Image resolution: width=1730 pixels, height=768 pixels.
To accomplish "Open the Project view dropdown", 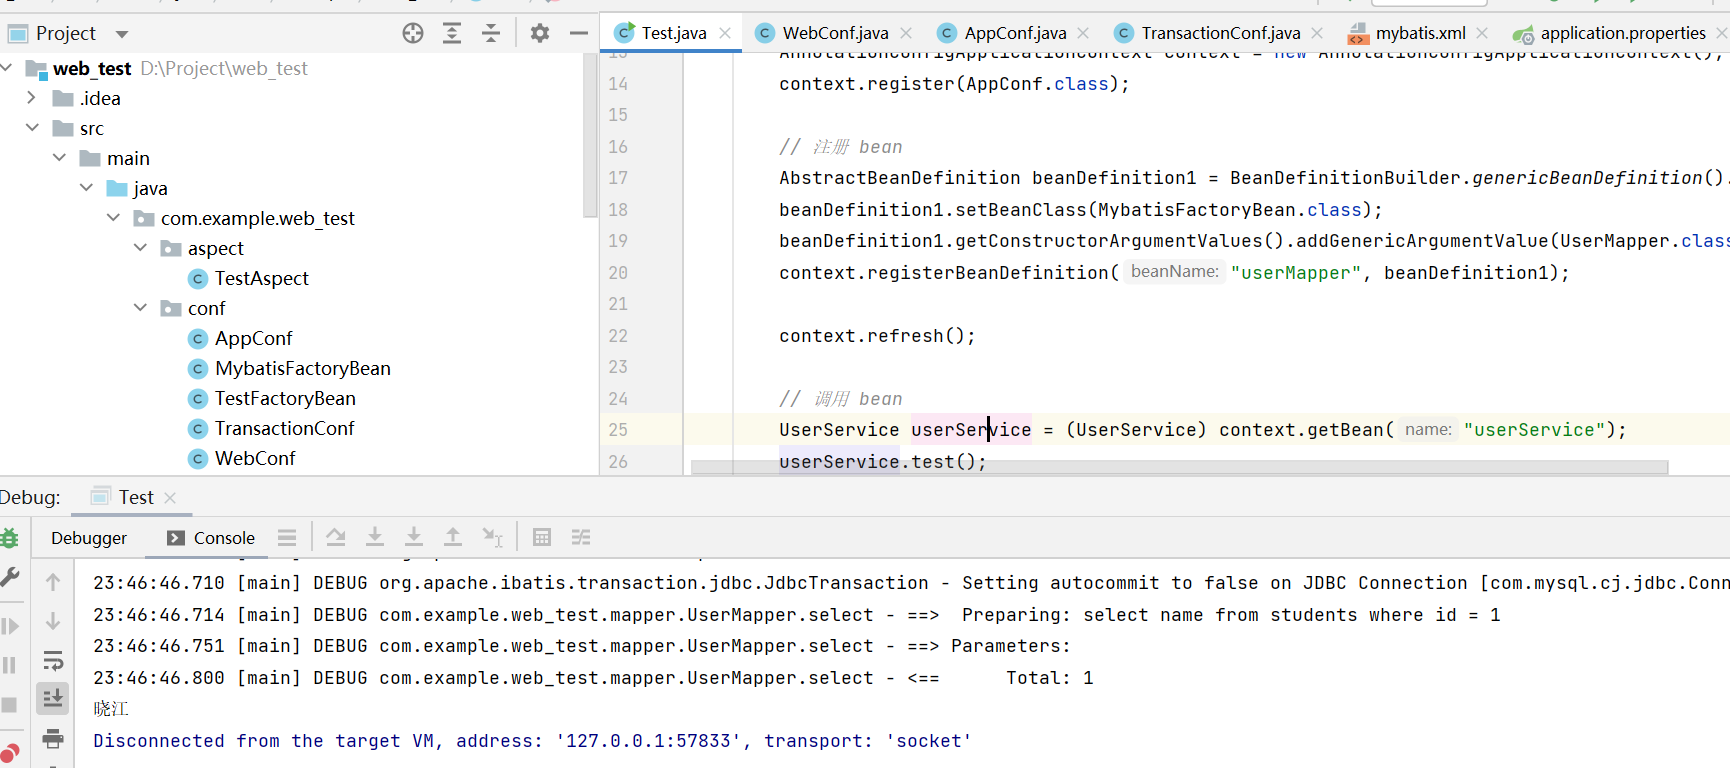I will click(122, 34).
